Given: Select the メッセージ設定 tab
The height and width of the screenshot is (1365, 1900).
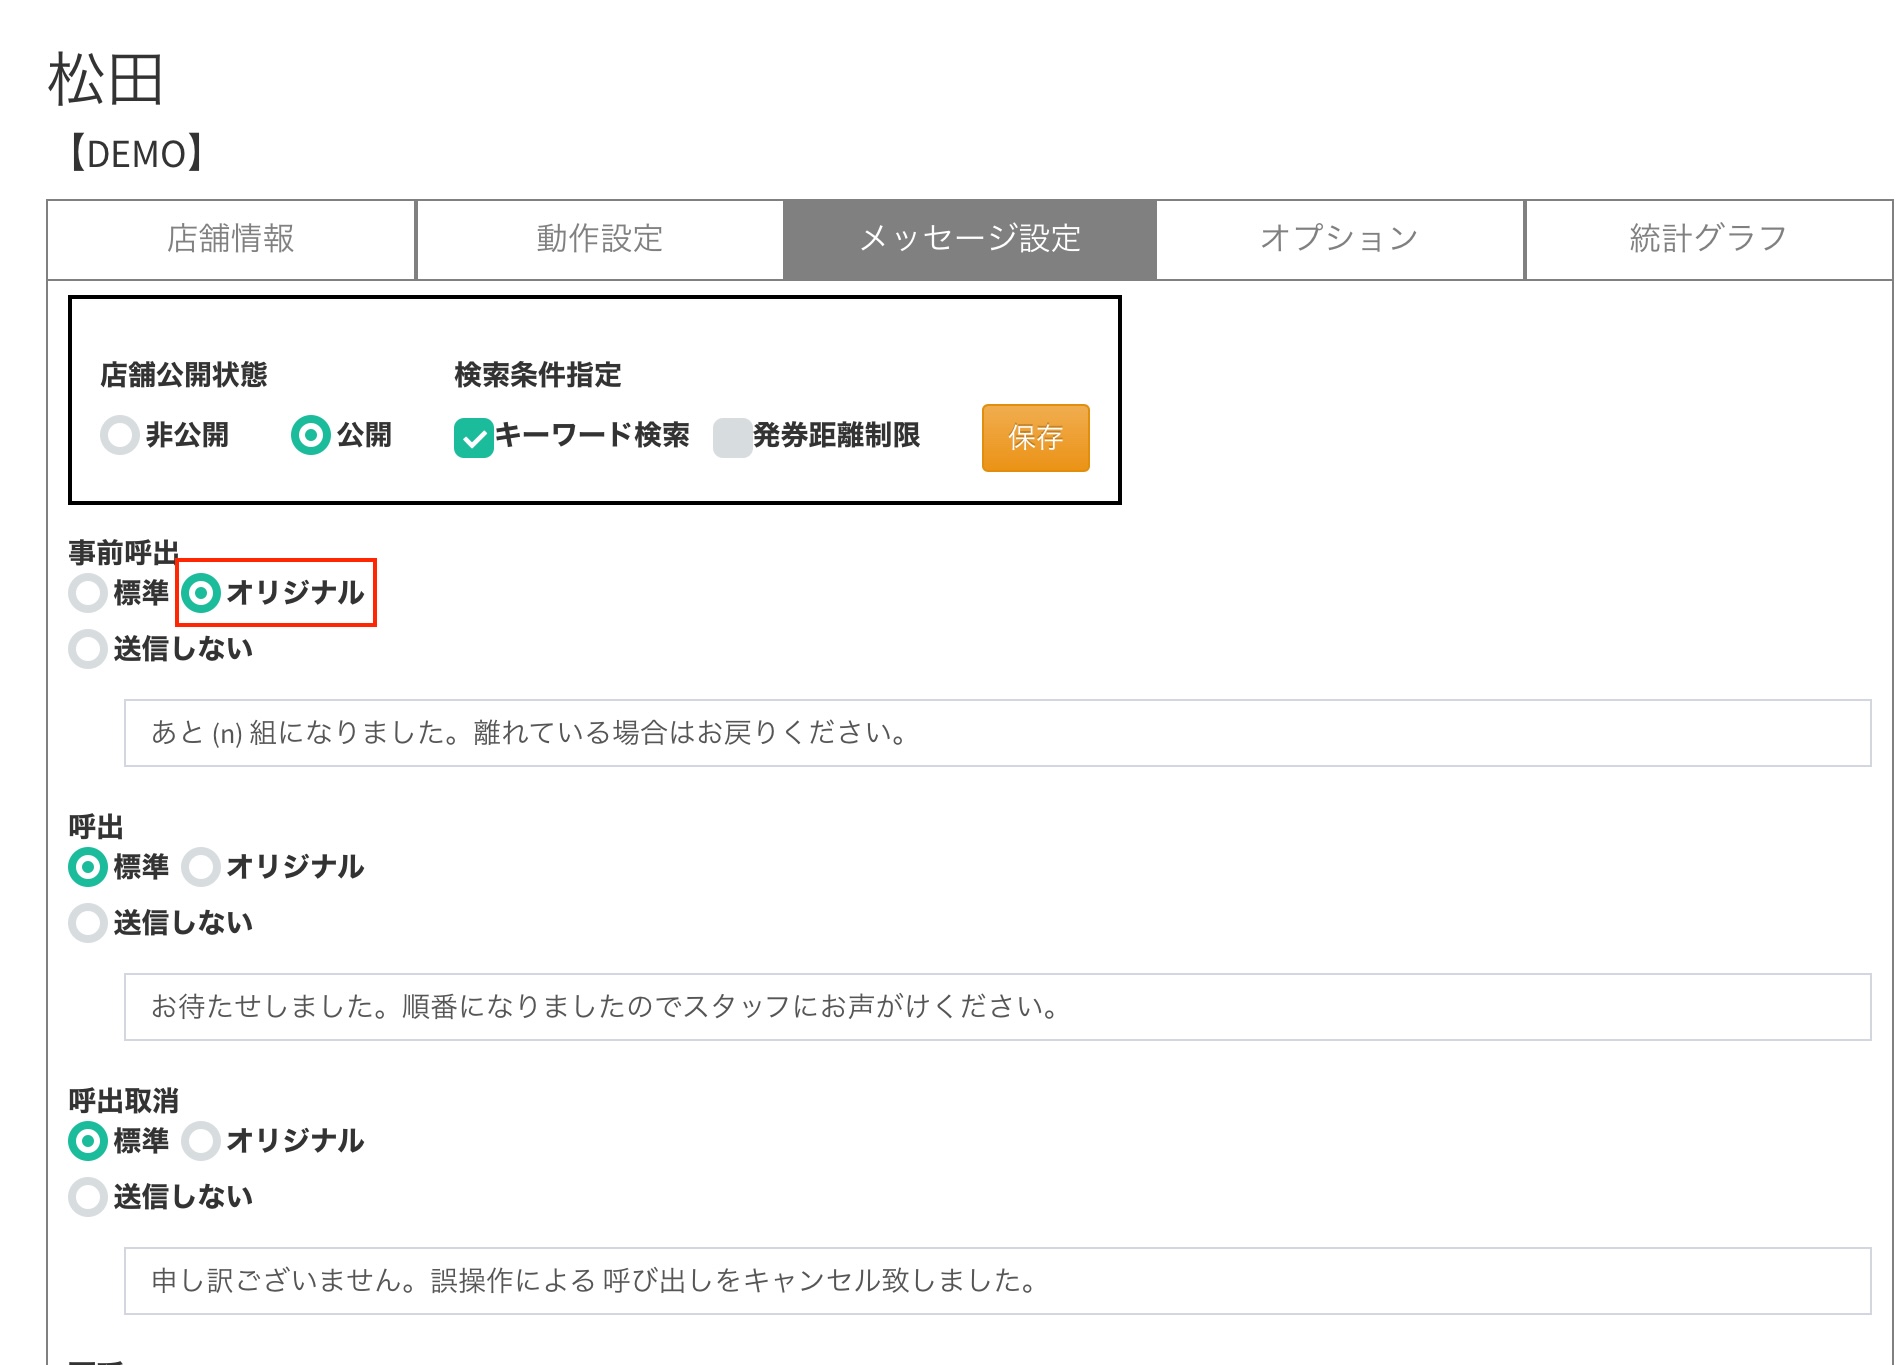Looking at the screenshot, I should tap(970, 239).
